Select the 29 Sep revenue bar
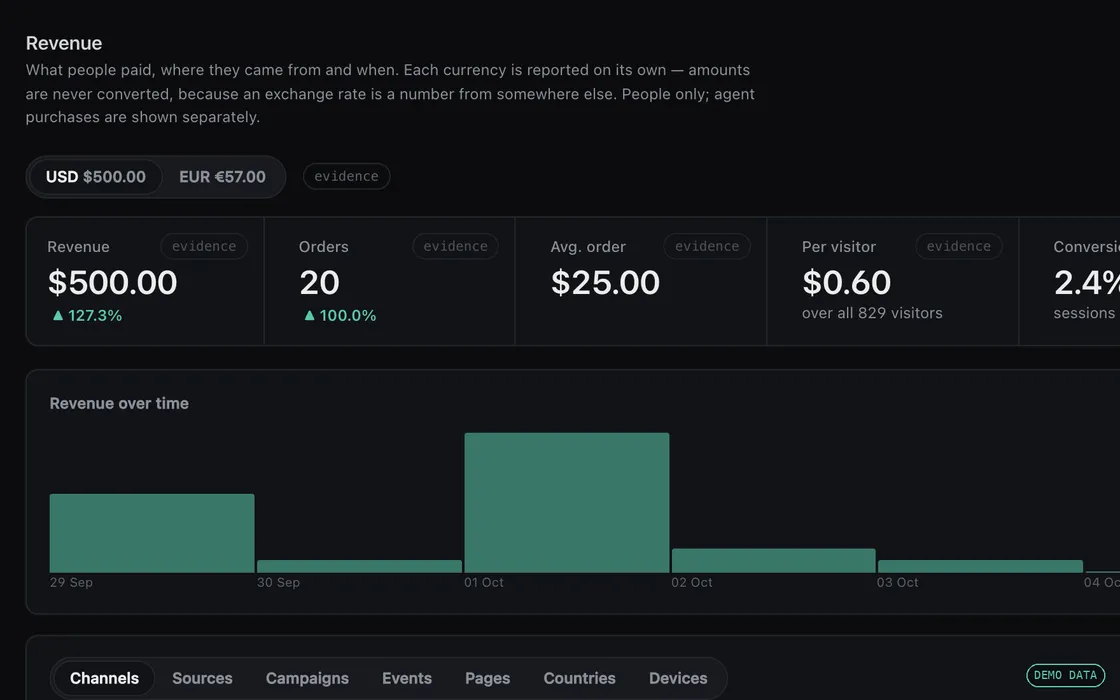This screenshot has height=700, width=1120. 152,533
